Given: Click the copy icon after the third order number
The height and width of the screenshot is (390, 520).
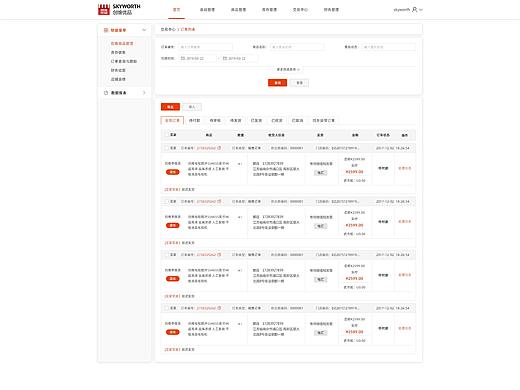Looking at the screenshot, I should 219,254.
